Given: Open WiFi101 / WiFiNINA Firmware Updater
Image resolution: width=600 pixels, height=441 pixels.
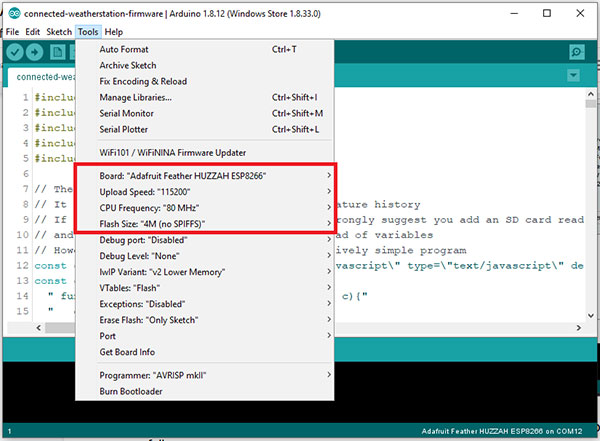Looking at the screenshot, I should pos(172,153).
